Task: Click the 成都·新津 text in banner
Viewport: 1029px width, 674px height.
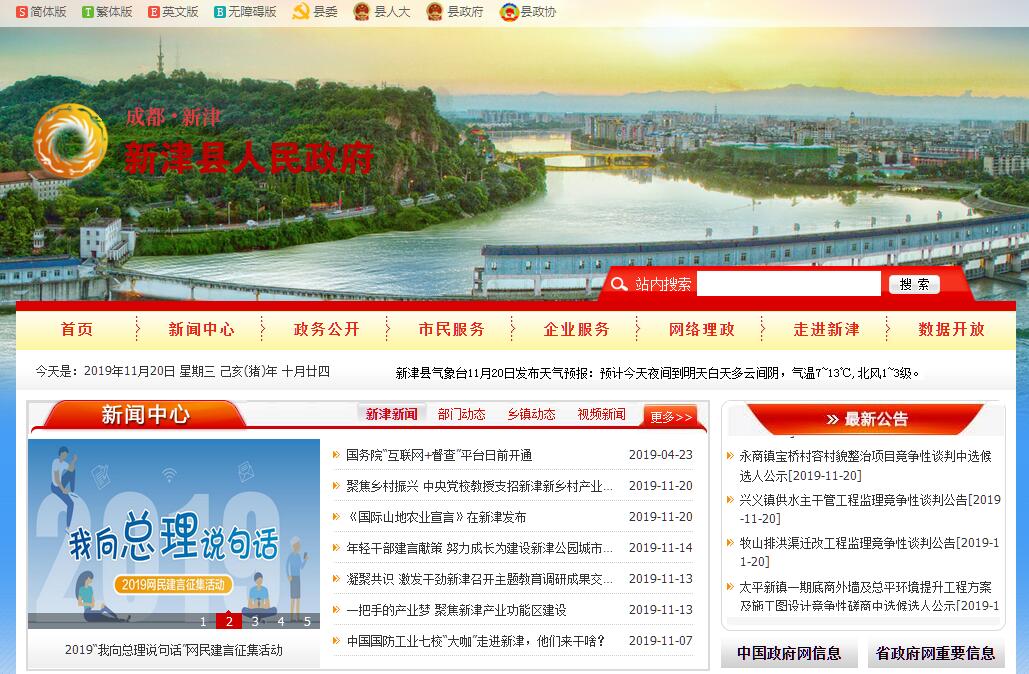Action: click(173, 117)
